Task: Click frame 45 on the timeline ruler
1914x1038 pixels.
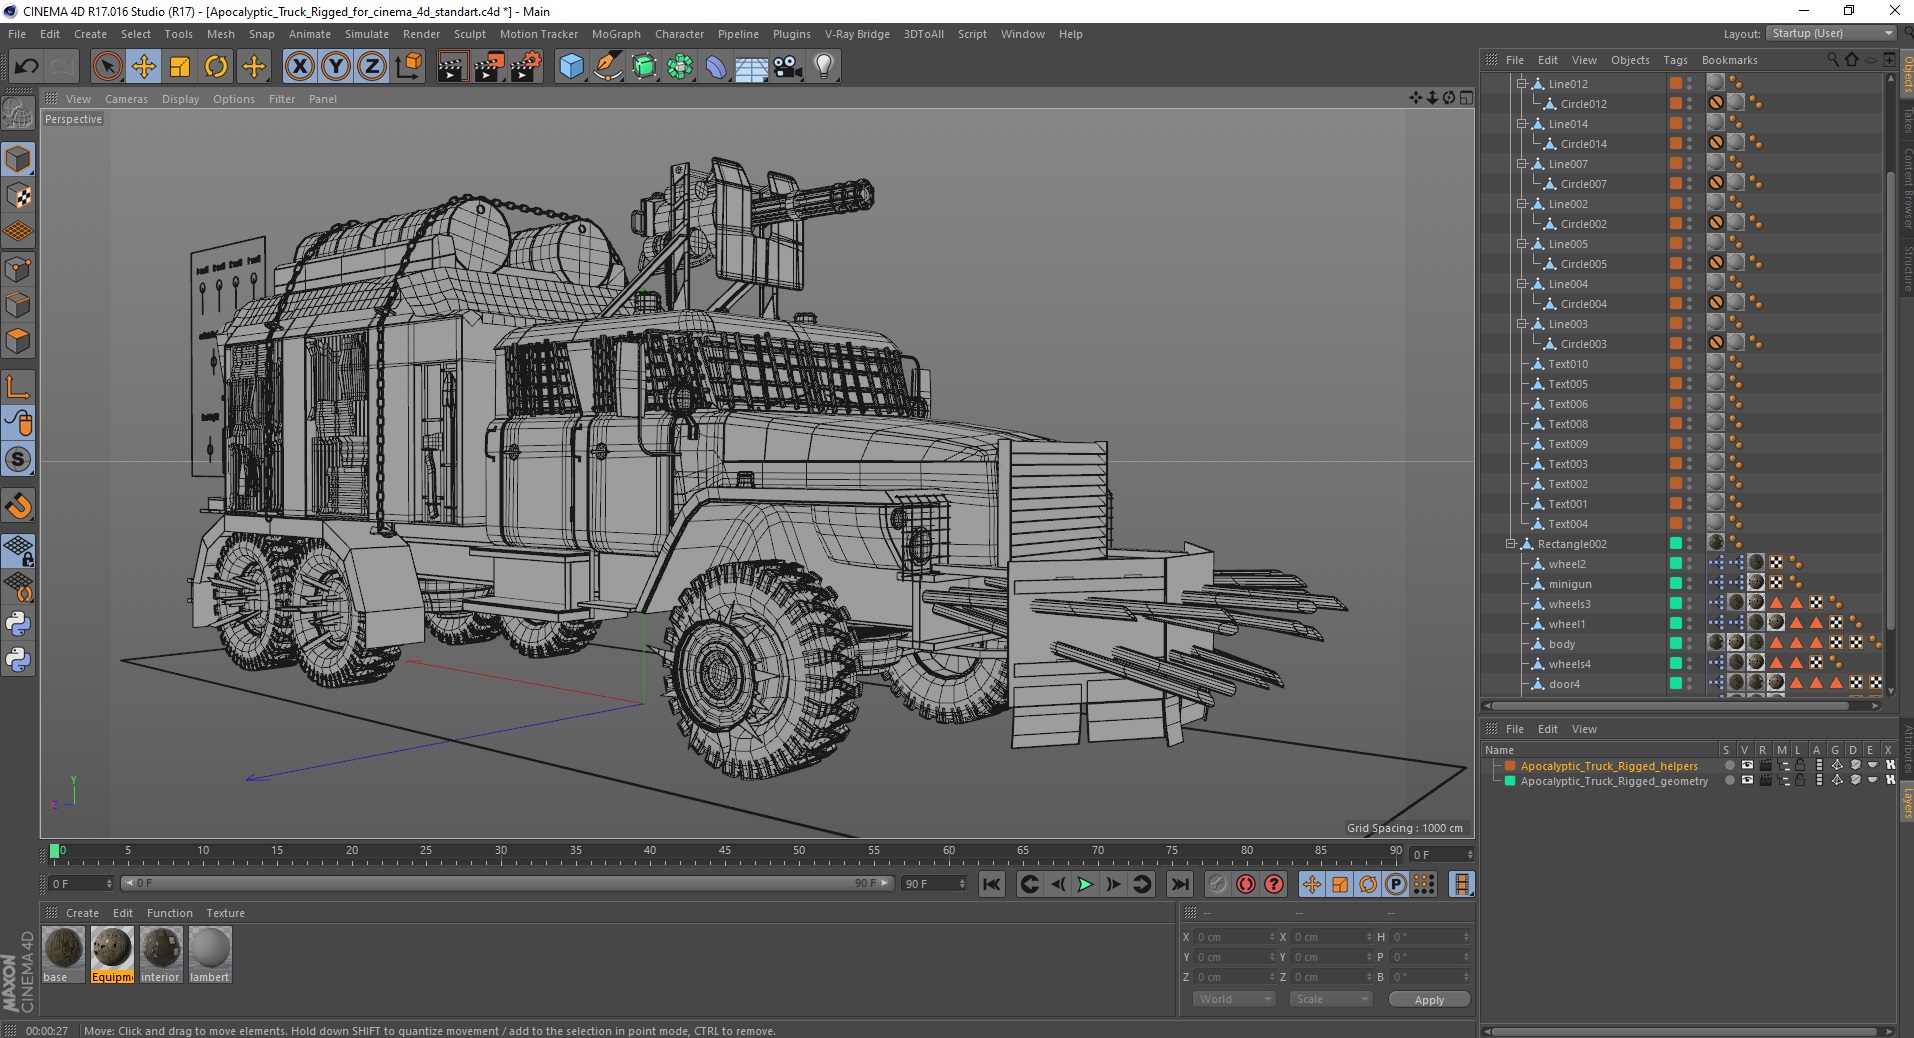Action: [724, 853]
